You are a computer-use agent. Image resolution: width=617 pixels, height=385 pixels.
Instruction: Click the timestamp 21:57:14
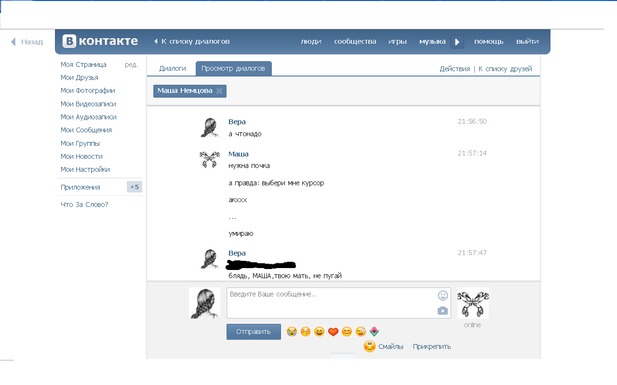pyautogui.click(x=472, y=153)
